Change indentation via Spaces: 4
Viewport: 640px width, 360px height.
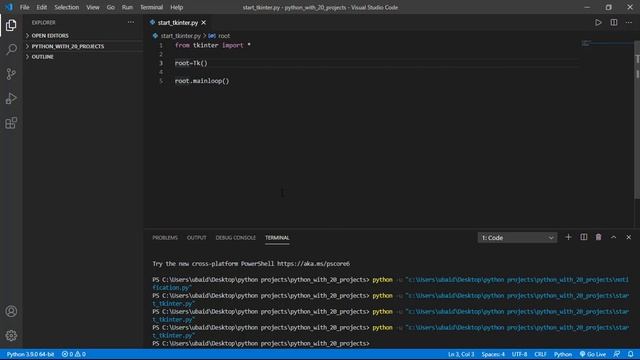[x=493, y=354]
